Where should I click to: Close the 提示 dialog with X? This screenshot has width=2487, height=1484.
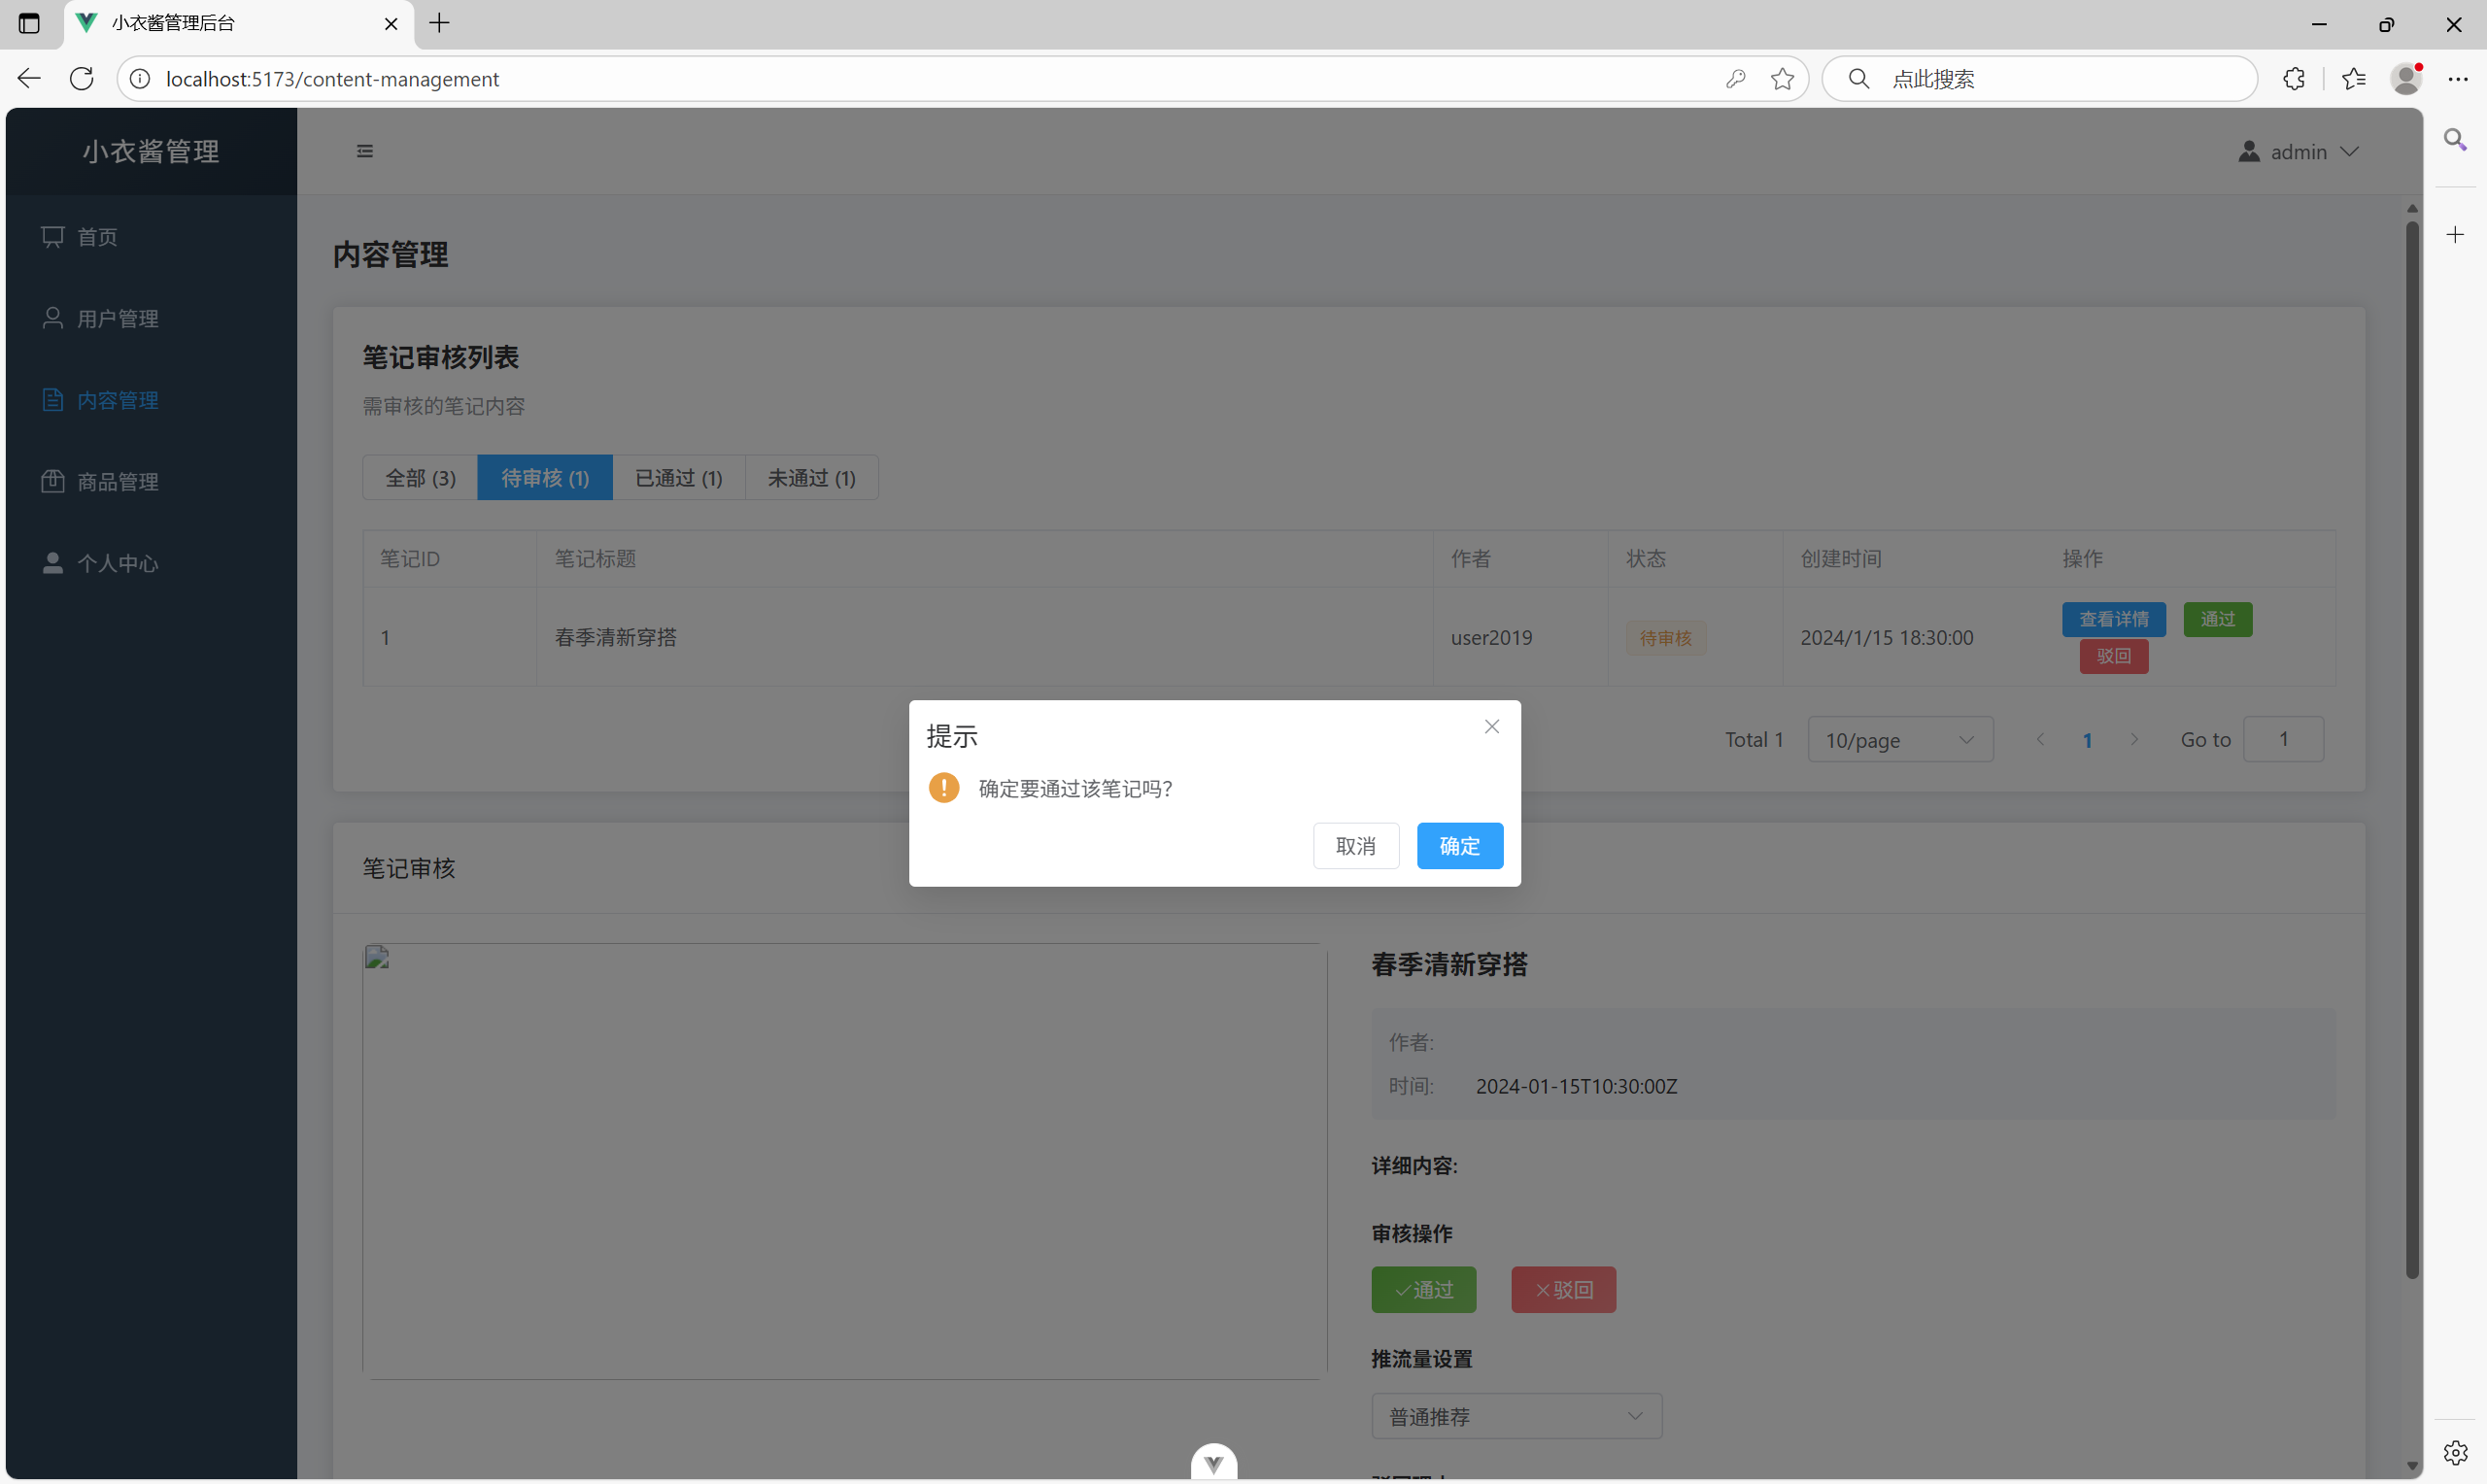(x=1491, y=727)
